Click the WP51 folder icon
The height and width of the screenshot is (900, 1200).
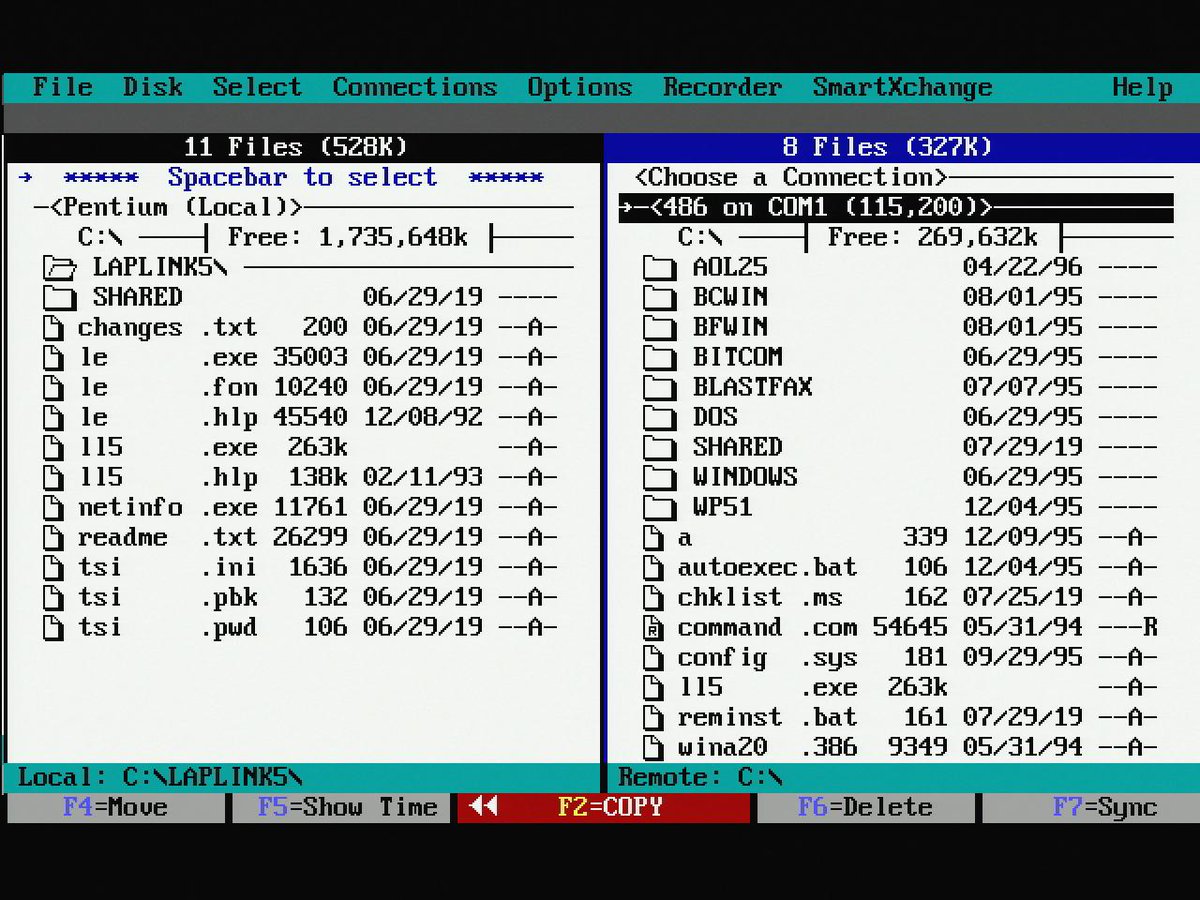click(x=660, y=507)
